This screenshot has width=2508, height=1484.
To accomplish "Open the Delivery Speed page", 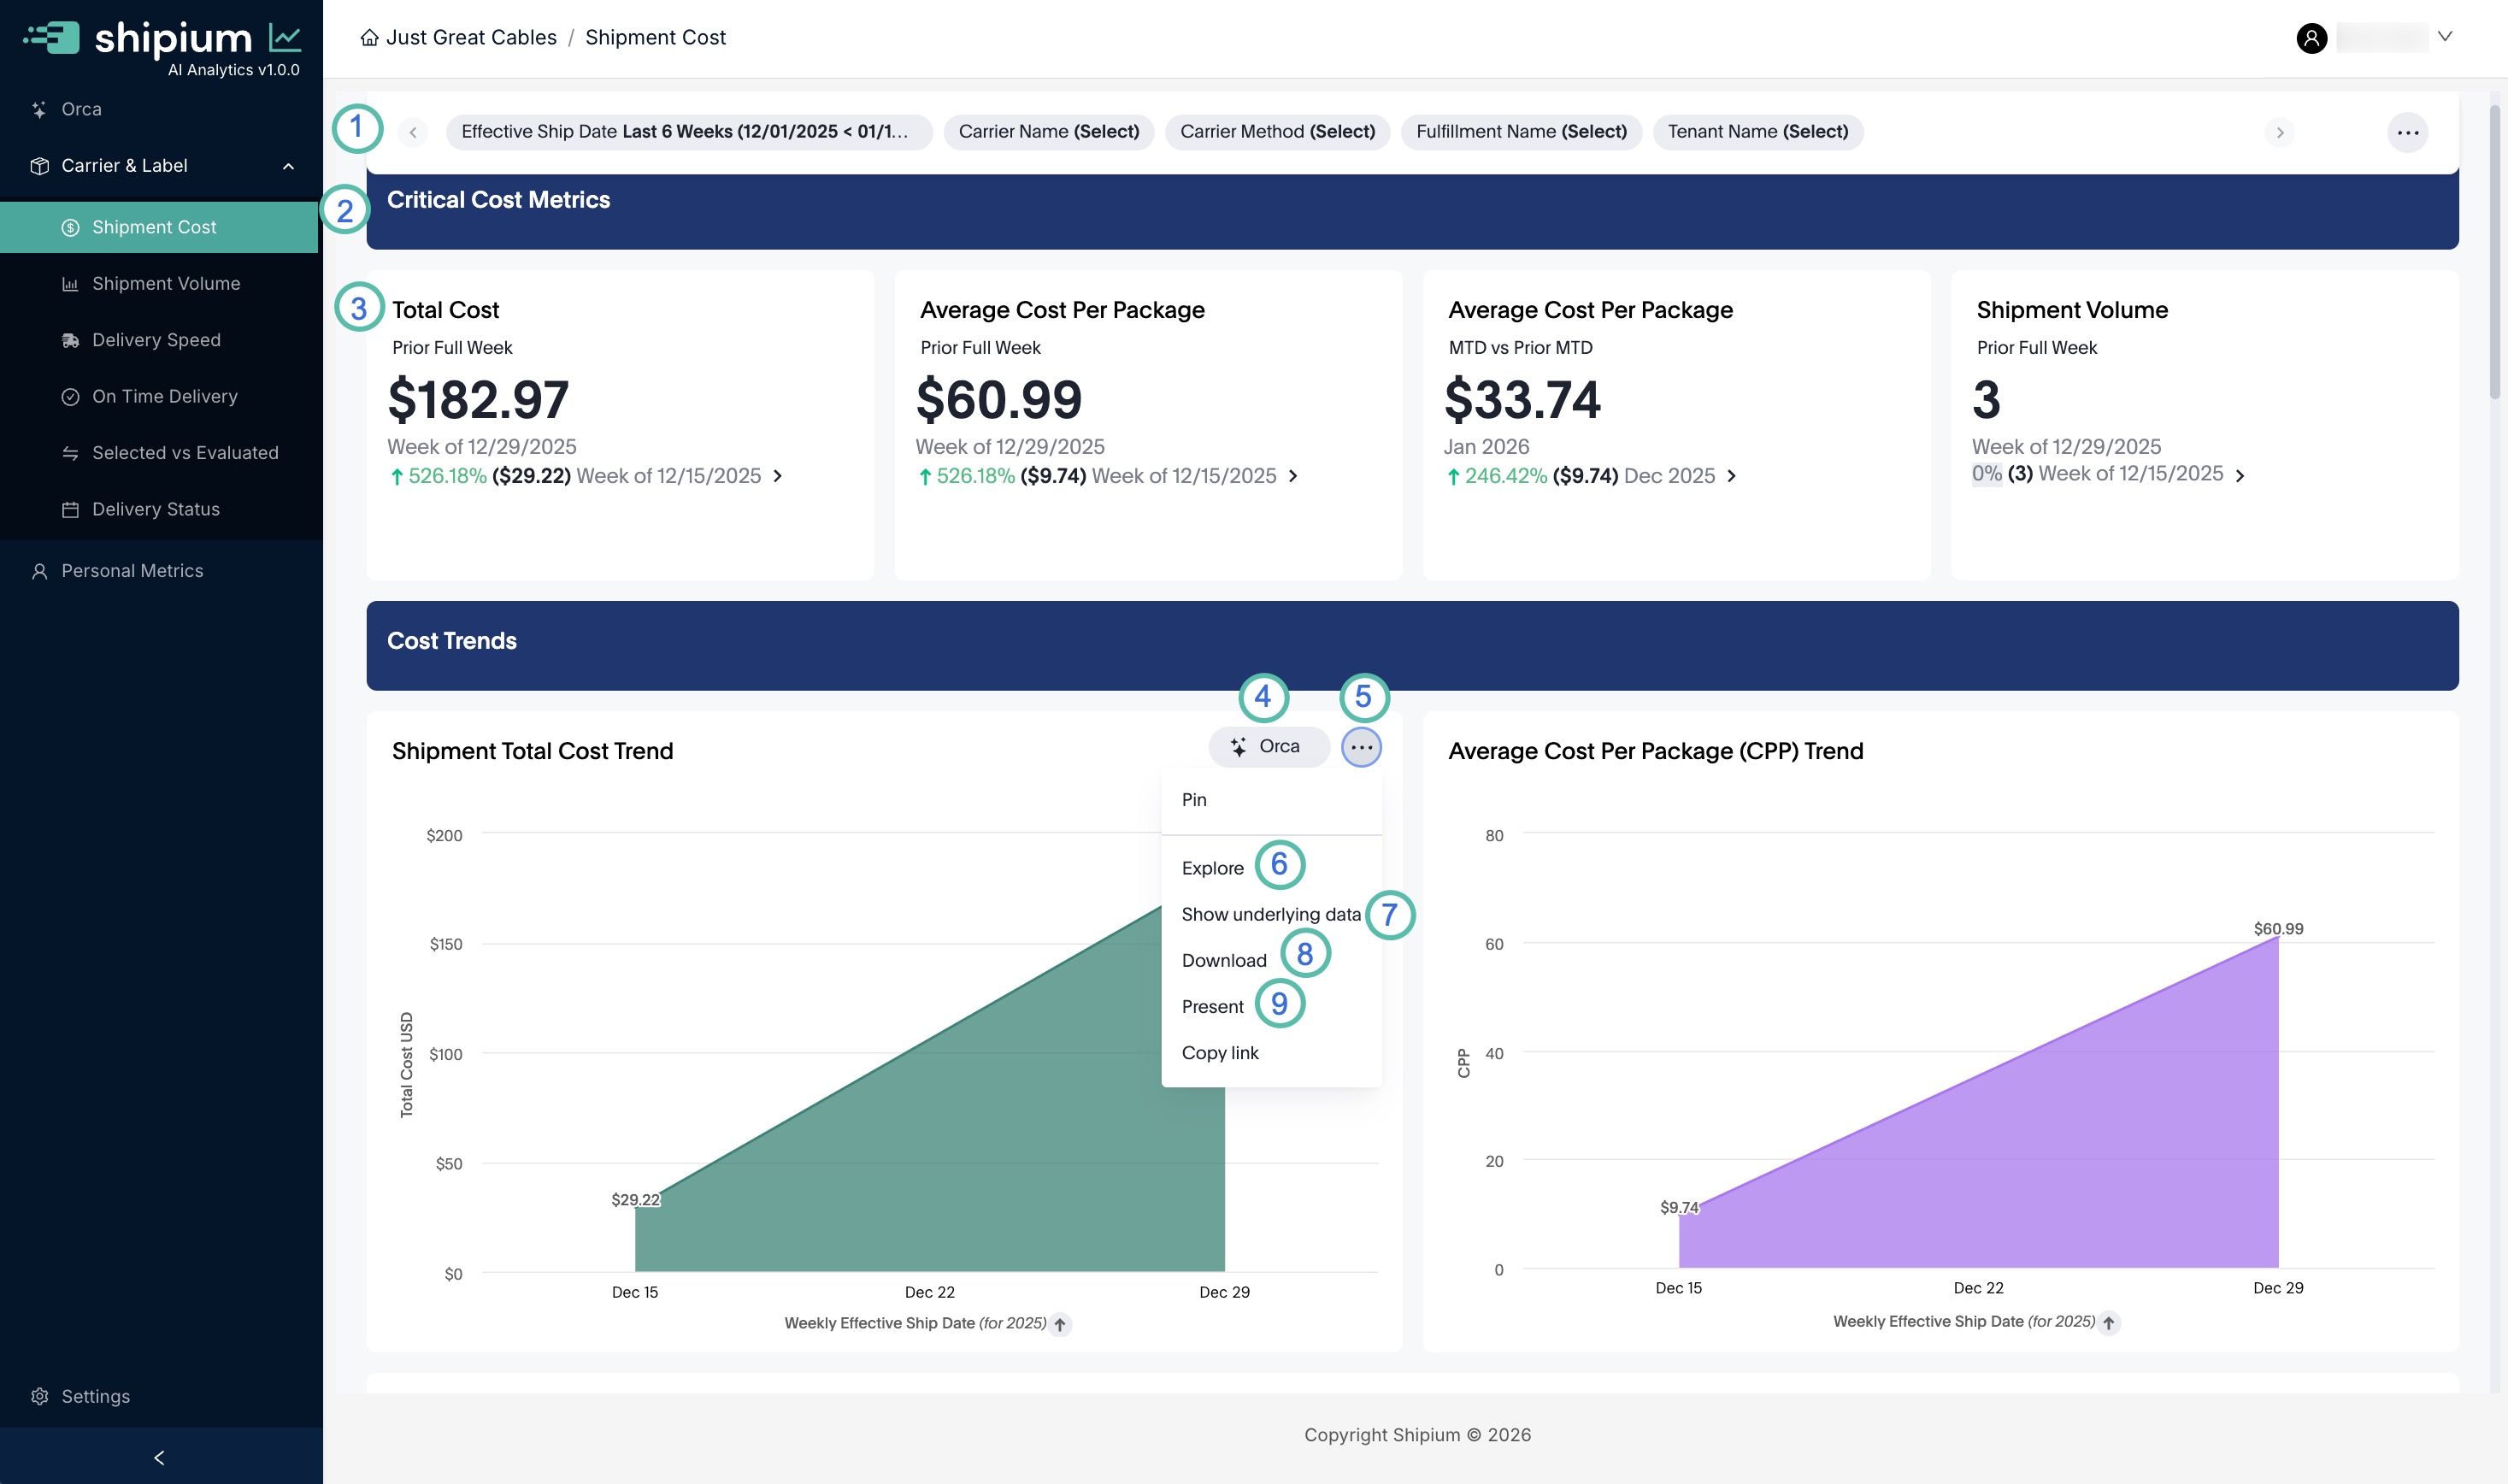I will (156, 340).
